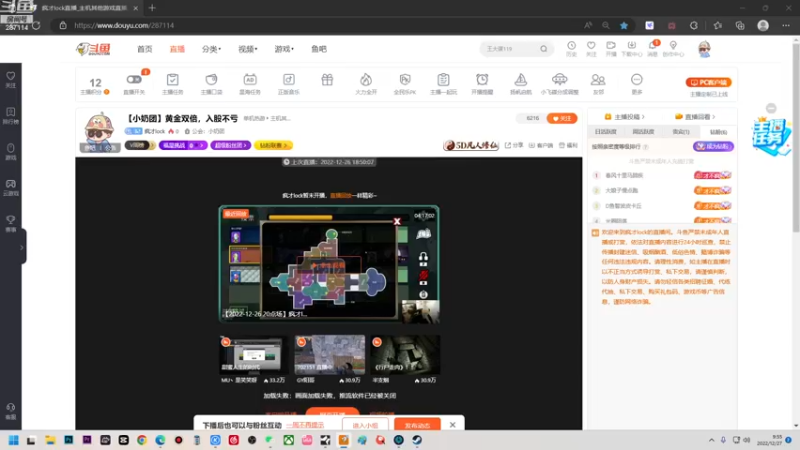Open the 关注 heart in left sidebar

tap(11, 79)
